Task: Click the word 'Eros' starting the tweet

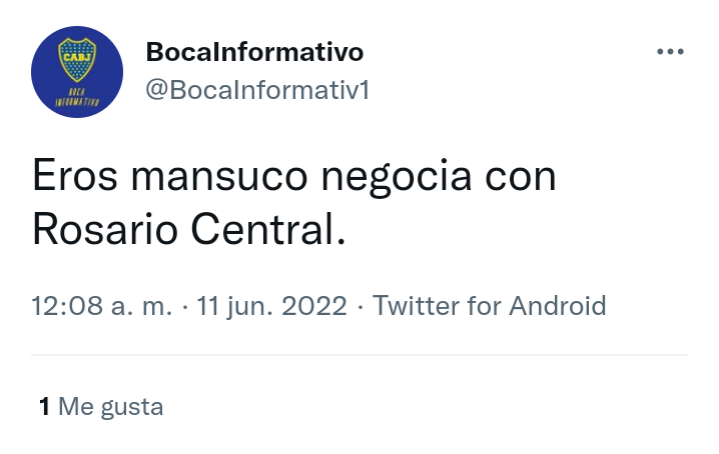Action: tap(75, 177)
